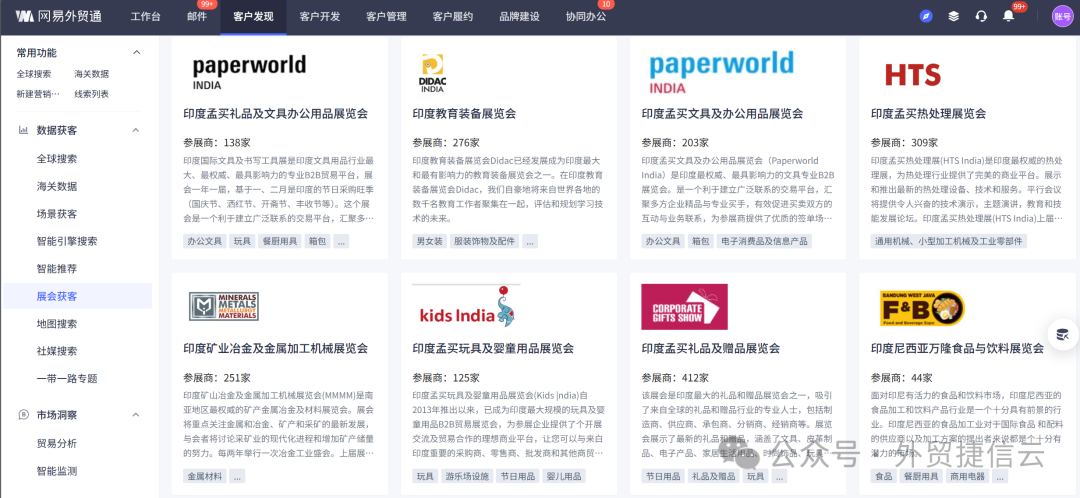1080x498 pixels.
Task: Open the 邮件 top menu
Action: point(197,17)
